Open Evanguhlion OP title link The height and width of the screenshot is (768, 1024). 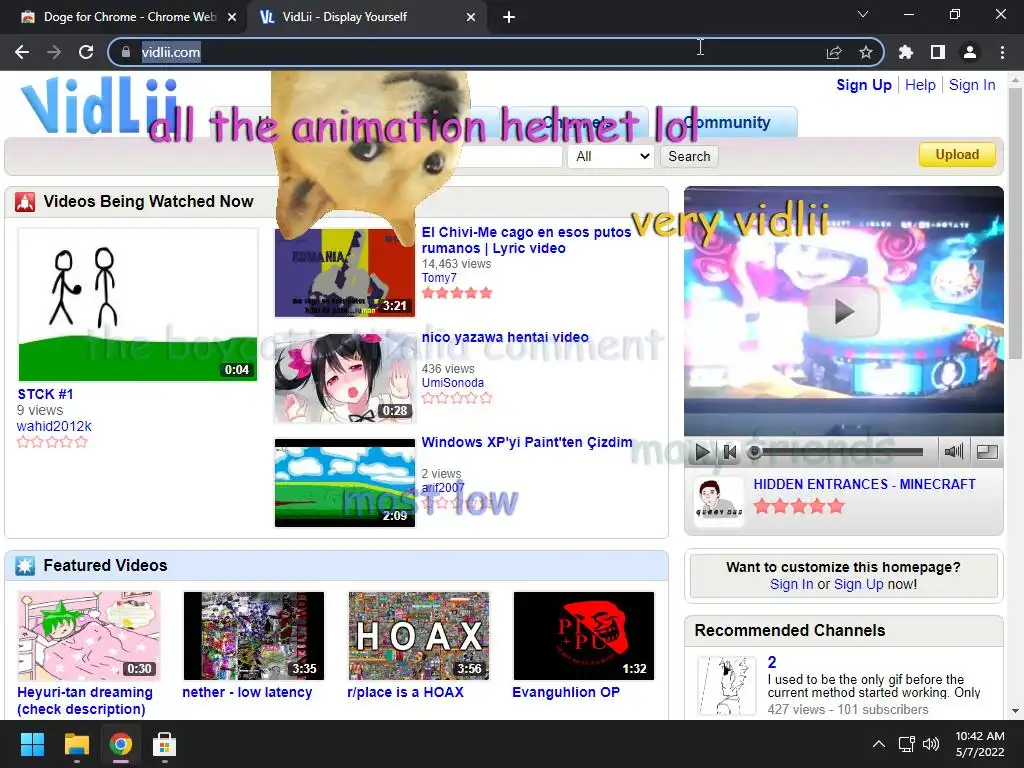point(566,692)
